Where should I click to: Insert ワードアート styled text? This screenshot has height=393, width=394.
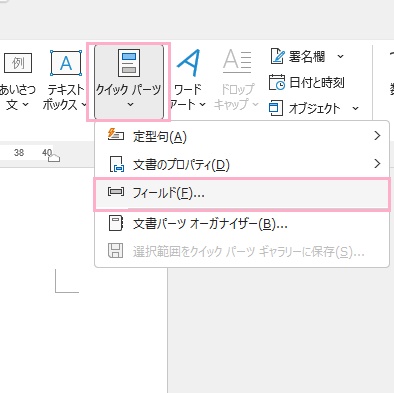point(188,82)
